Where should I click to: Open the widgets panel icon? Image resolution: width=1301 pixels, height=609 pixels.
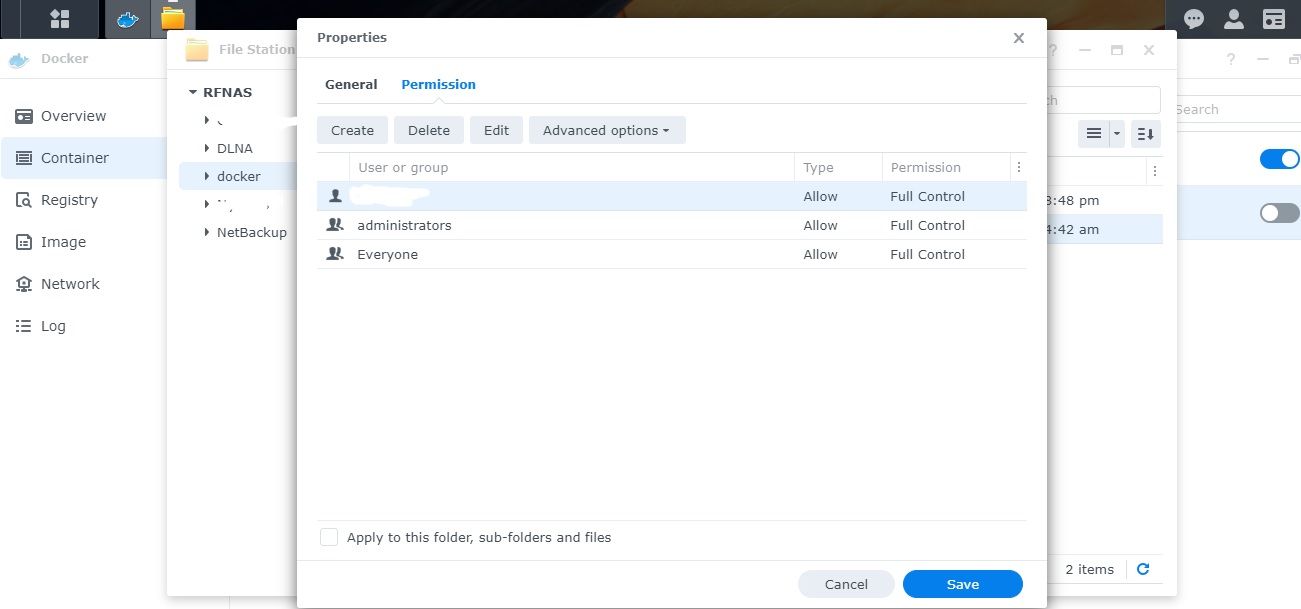(1273, 19)
